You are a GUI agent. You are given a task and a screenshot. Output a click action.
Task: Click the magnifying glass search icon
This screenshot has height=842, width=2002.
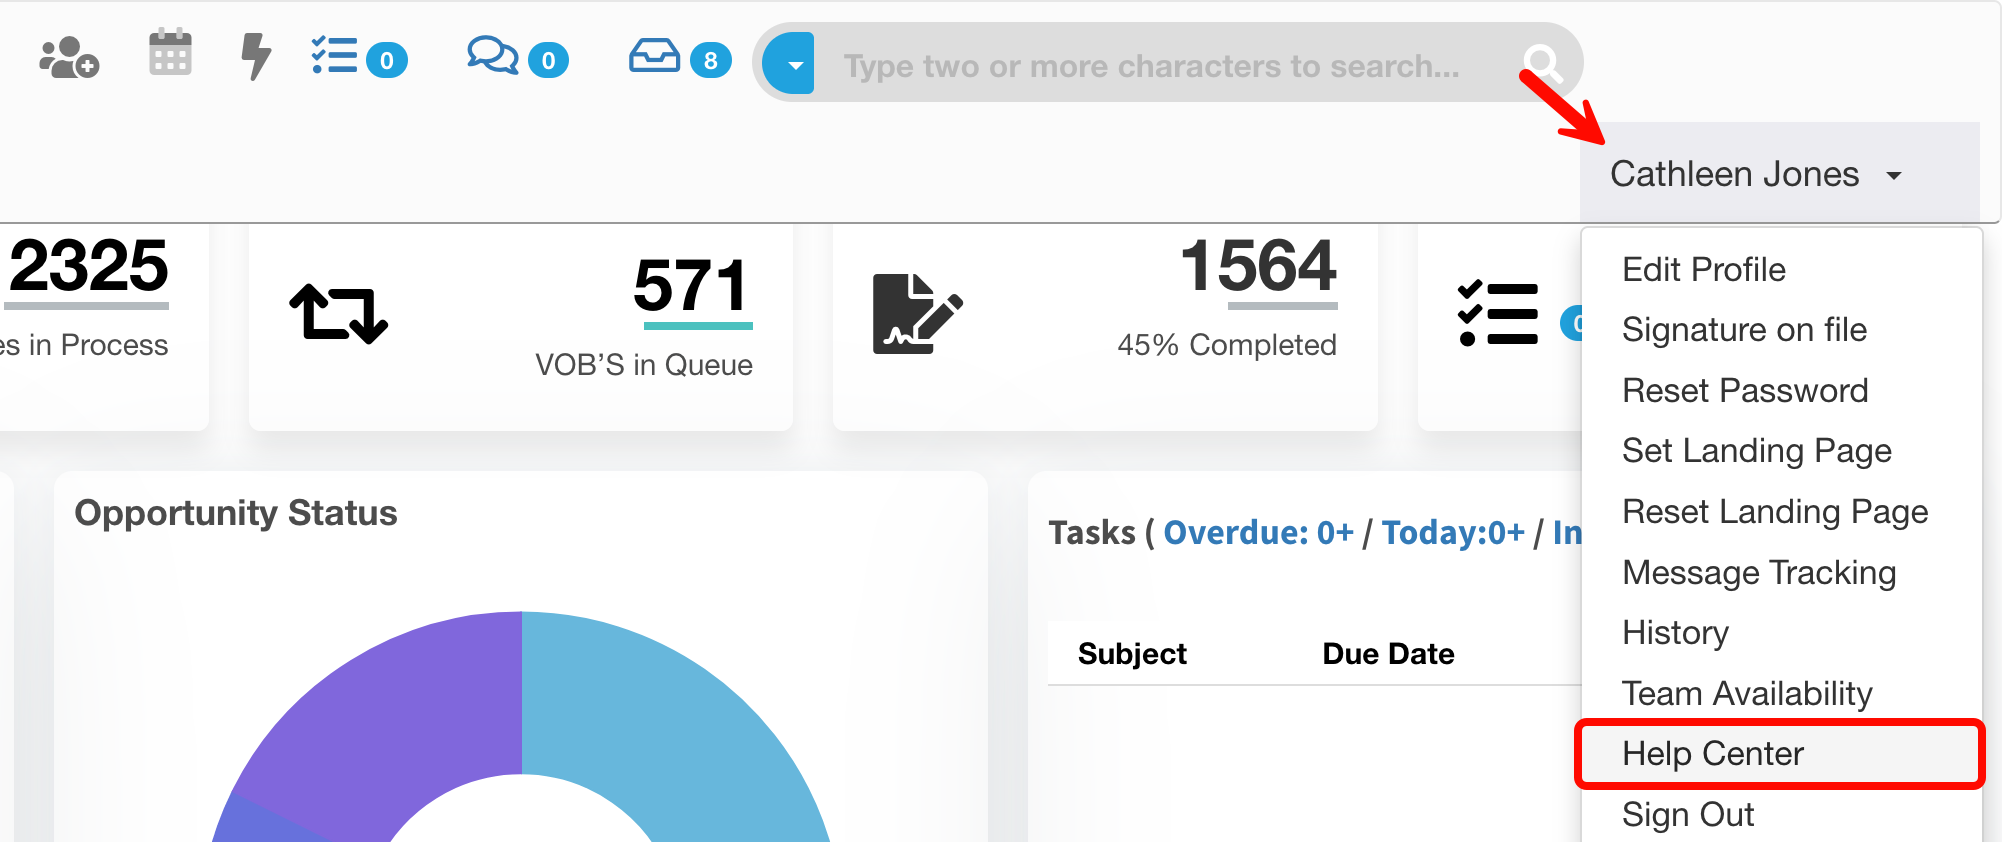1542,64
